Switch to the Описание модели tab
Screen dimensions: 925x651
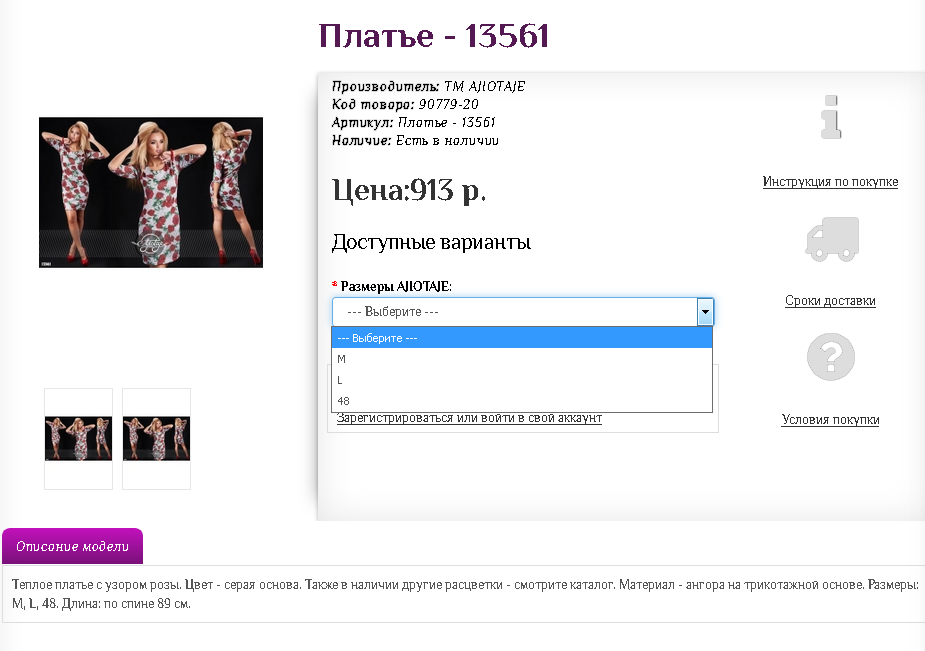point(73,546)
